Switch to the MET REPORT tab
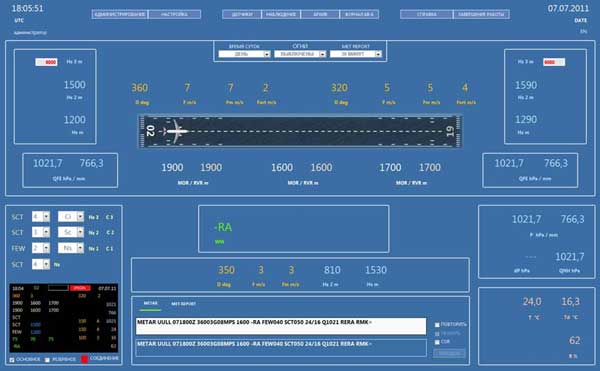This screenshot has height=371, width=600. (184, 304)
